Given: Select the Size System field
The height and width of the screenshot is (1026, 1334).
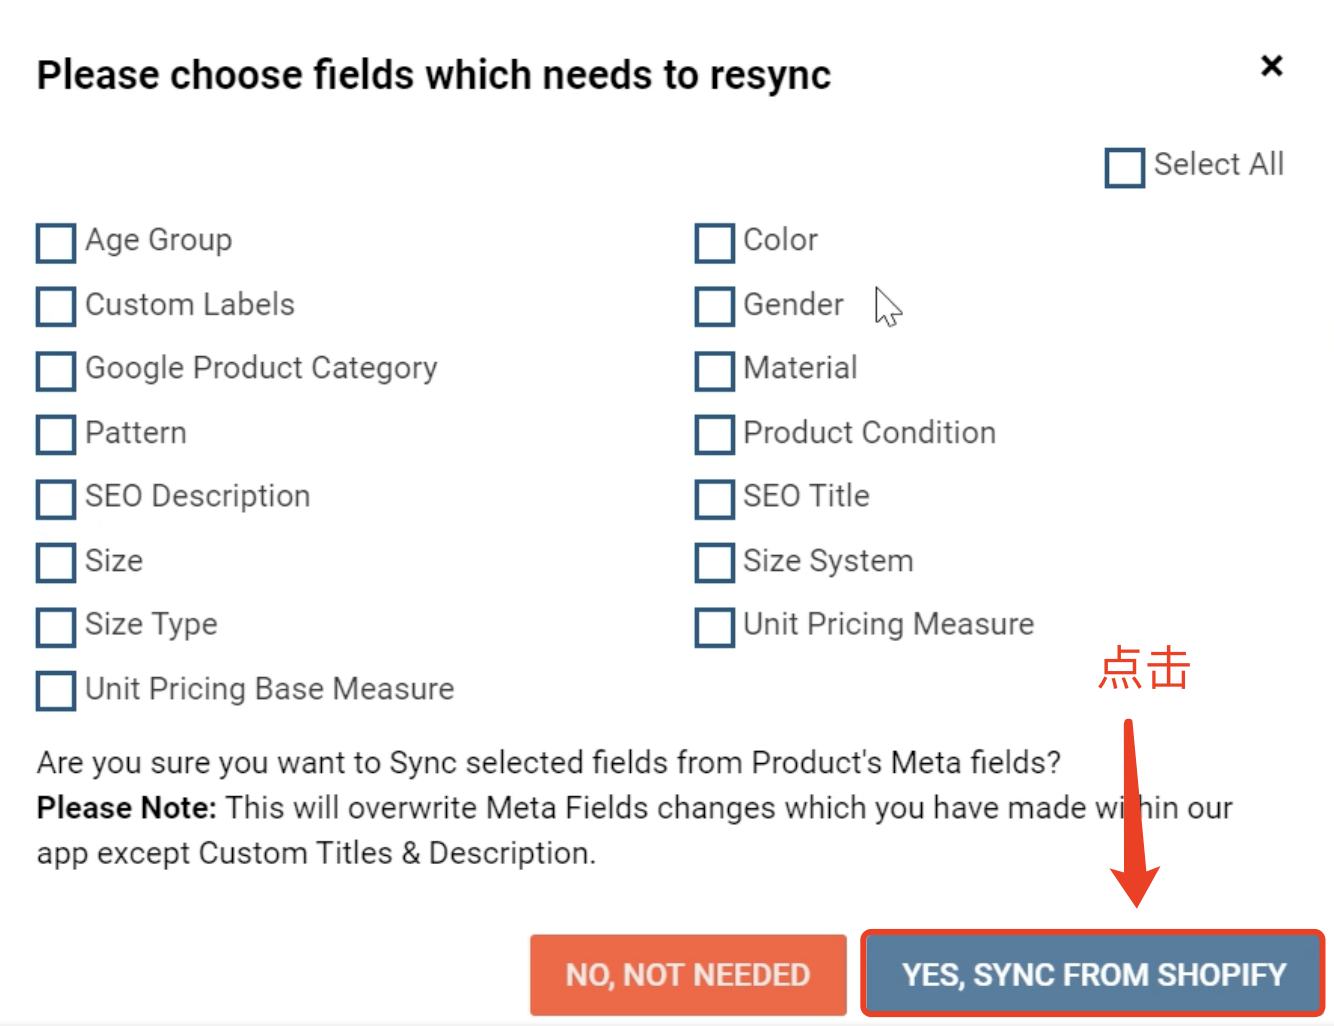Looking at the screenshot, I should 714,563.
